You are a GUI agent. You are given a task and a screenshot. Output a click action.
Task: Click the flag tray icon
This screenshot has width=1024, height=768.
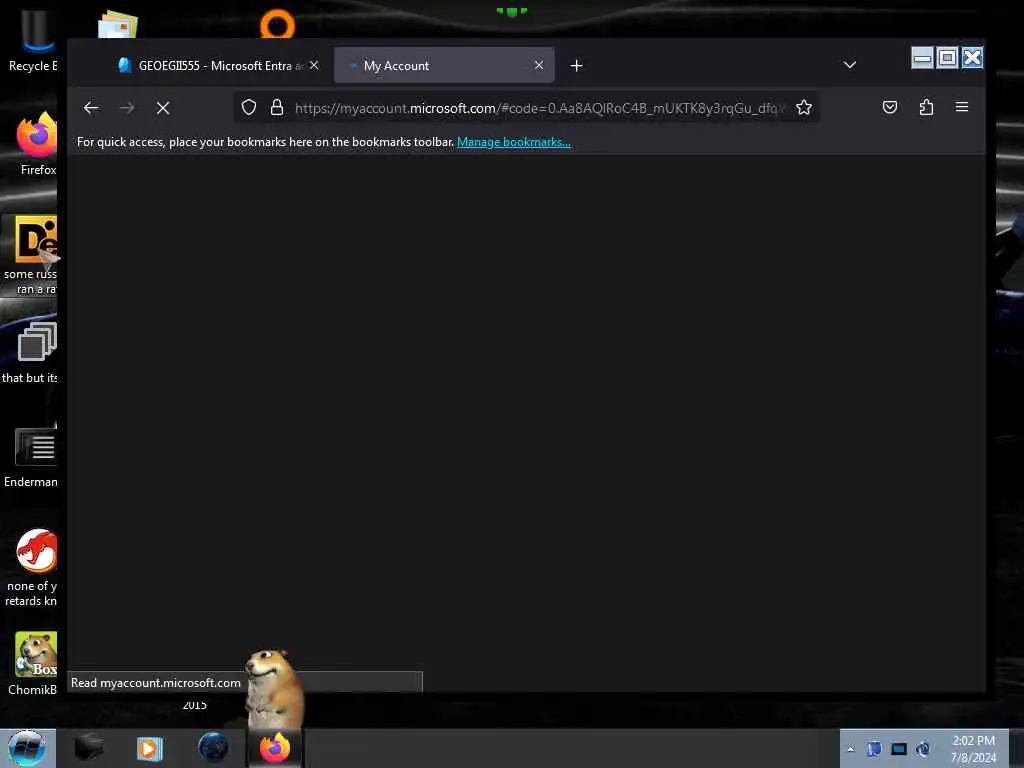(874, 749)
